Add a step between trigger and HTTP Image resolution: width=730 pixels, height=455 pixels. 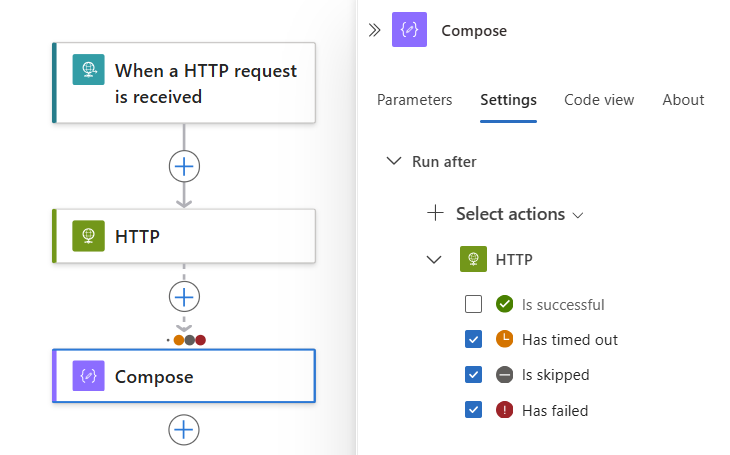point(184,166)
